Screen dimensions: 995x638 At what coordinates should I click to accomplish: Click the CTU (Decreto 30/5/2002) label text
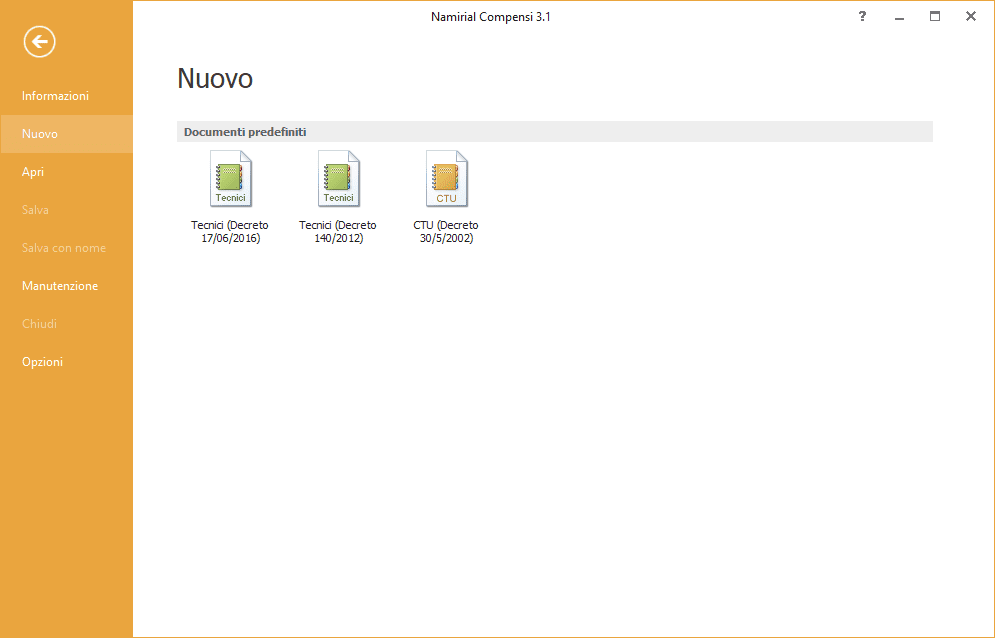pyautogui.click(x=445, y=231)
